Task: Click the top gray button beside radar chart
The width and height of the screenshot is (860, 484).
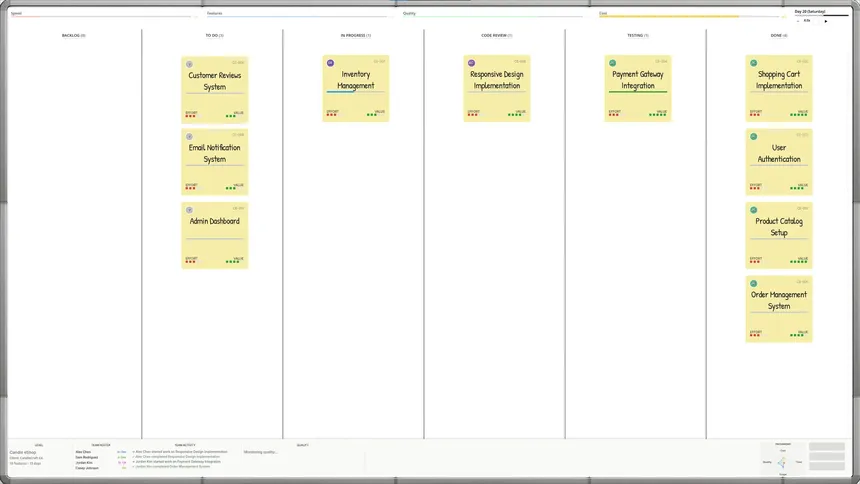Action: tap(827, 447)
